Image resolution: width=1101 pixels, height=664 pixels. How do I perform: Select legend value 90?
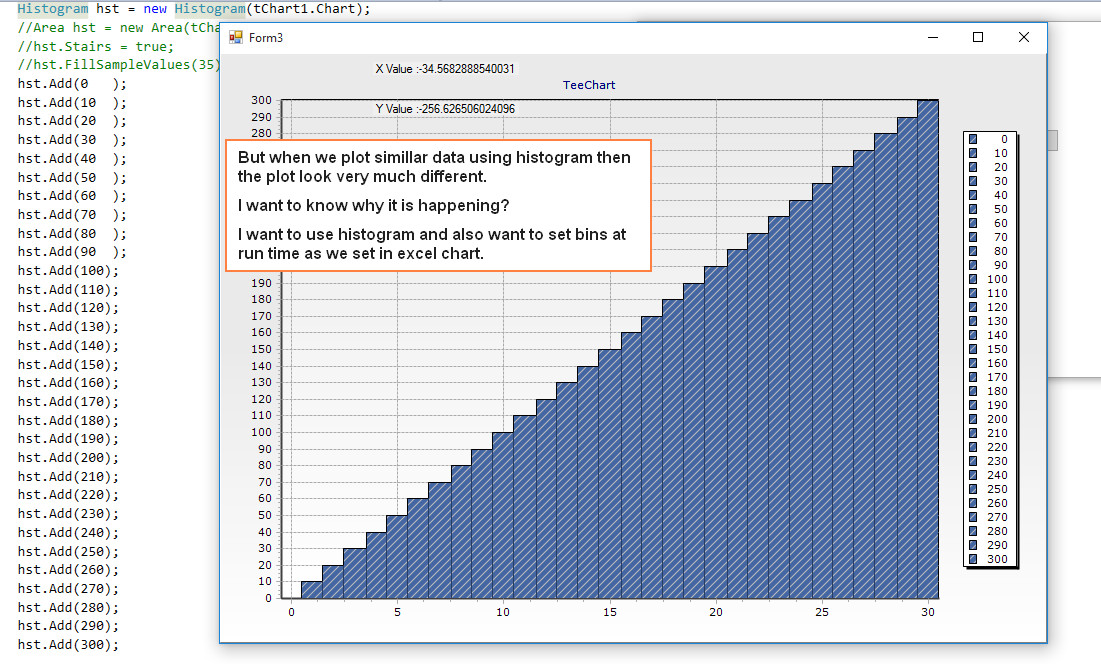coord(1001,265)
